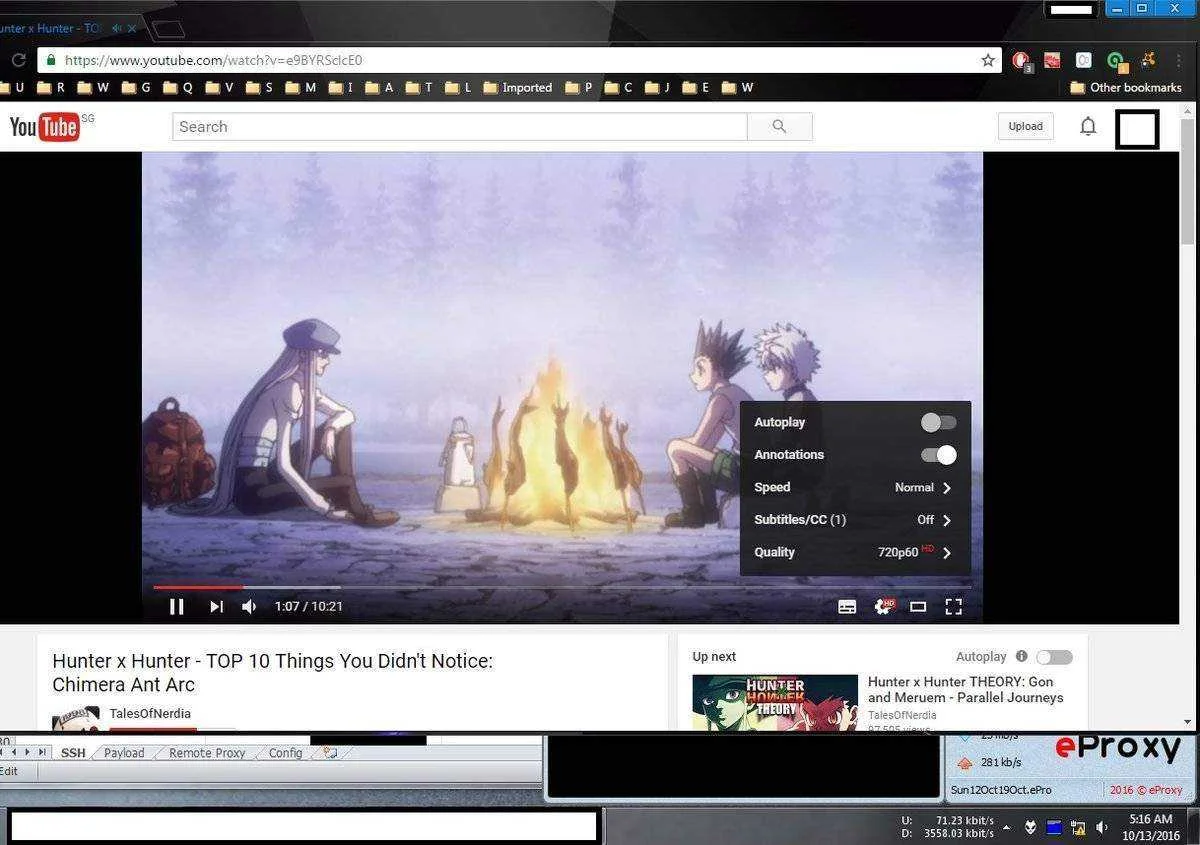The width and height of the screenshot is (1200, 845).
Task: Mute the video player volume
Action: (x=249, y=606)
